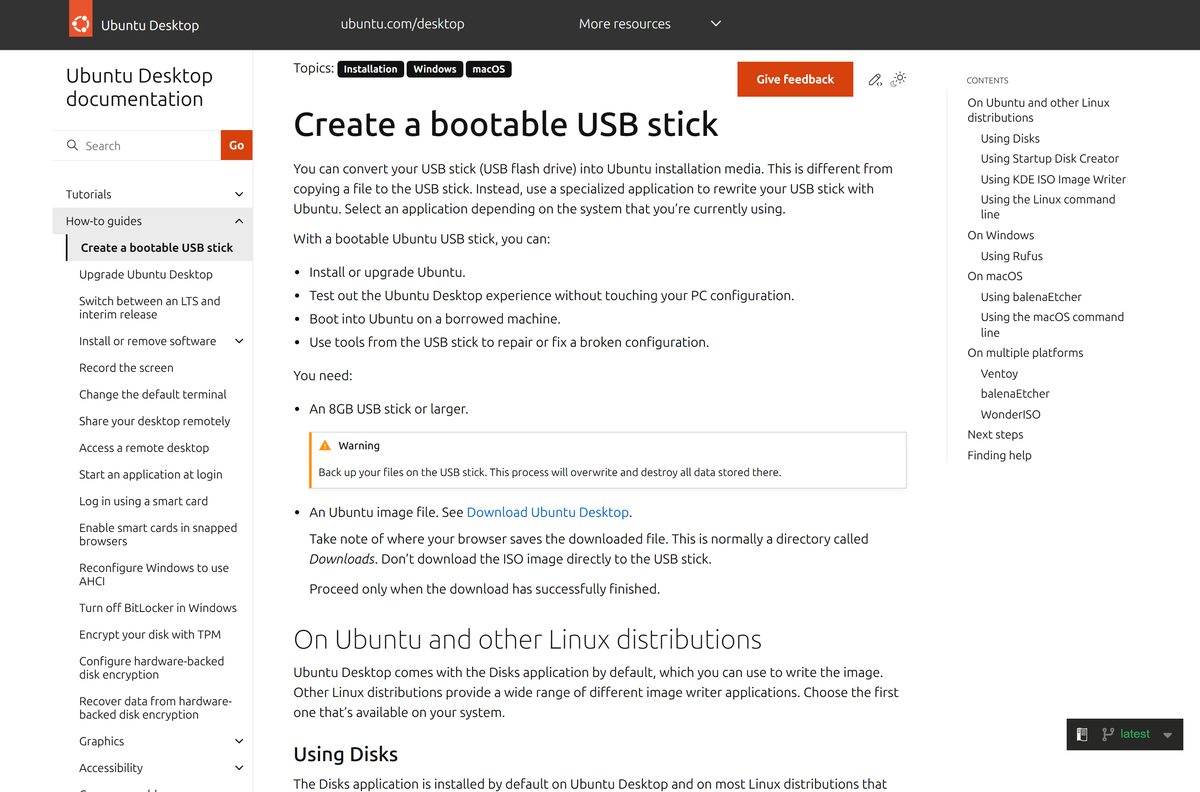Image resolution: width=1200 pixels, height=792 pixels.
Task: Jump to Ventoy in contents
Action: 999,374
